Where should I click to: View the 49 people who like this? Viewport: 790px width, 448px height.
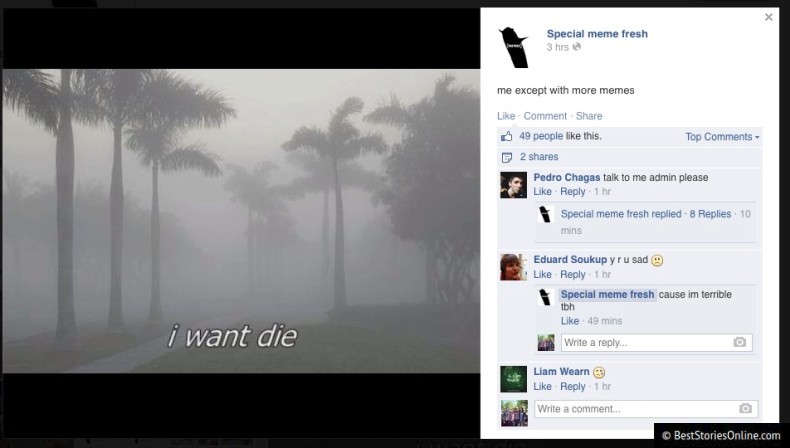[541, 136]
